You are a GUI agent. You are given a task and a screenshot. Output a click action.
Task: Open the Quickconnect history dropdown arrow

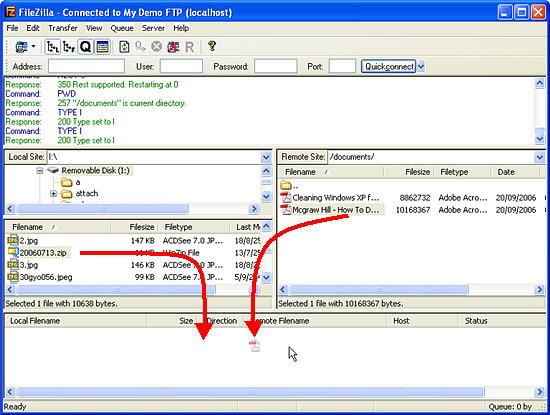tap(421, 66)
